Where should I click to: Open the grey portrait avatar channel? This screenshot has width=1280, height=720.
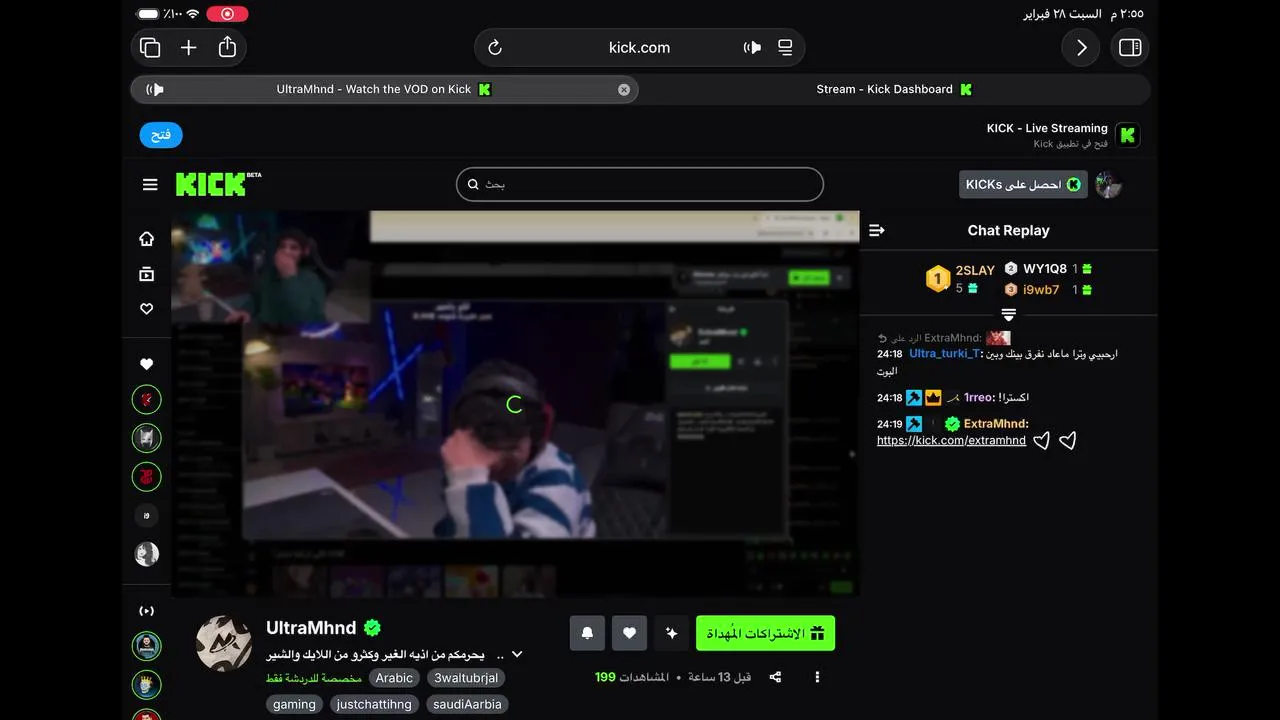click(x=147, y=554)
